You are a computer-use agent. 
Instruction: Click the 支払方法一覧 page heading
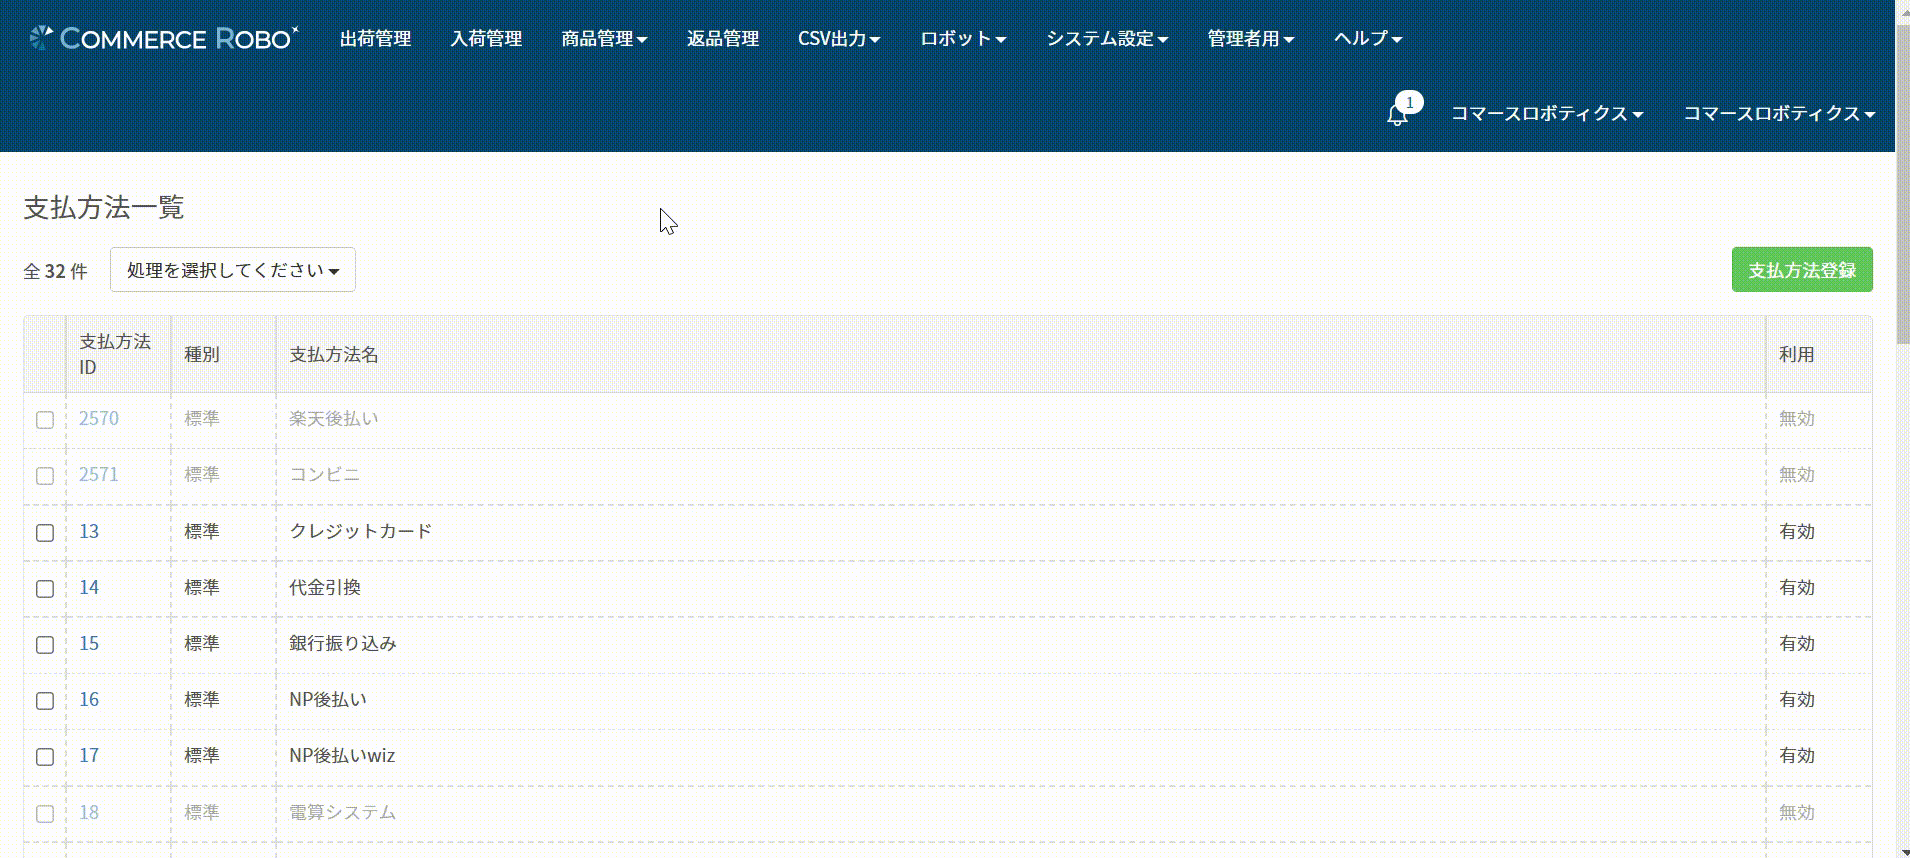coord(104,207)
